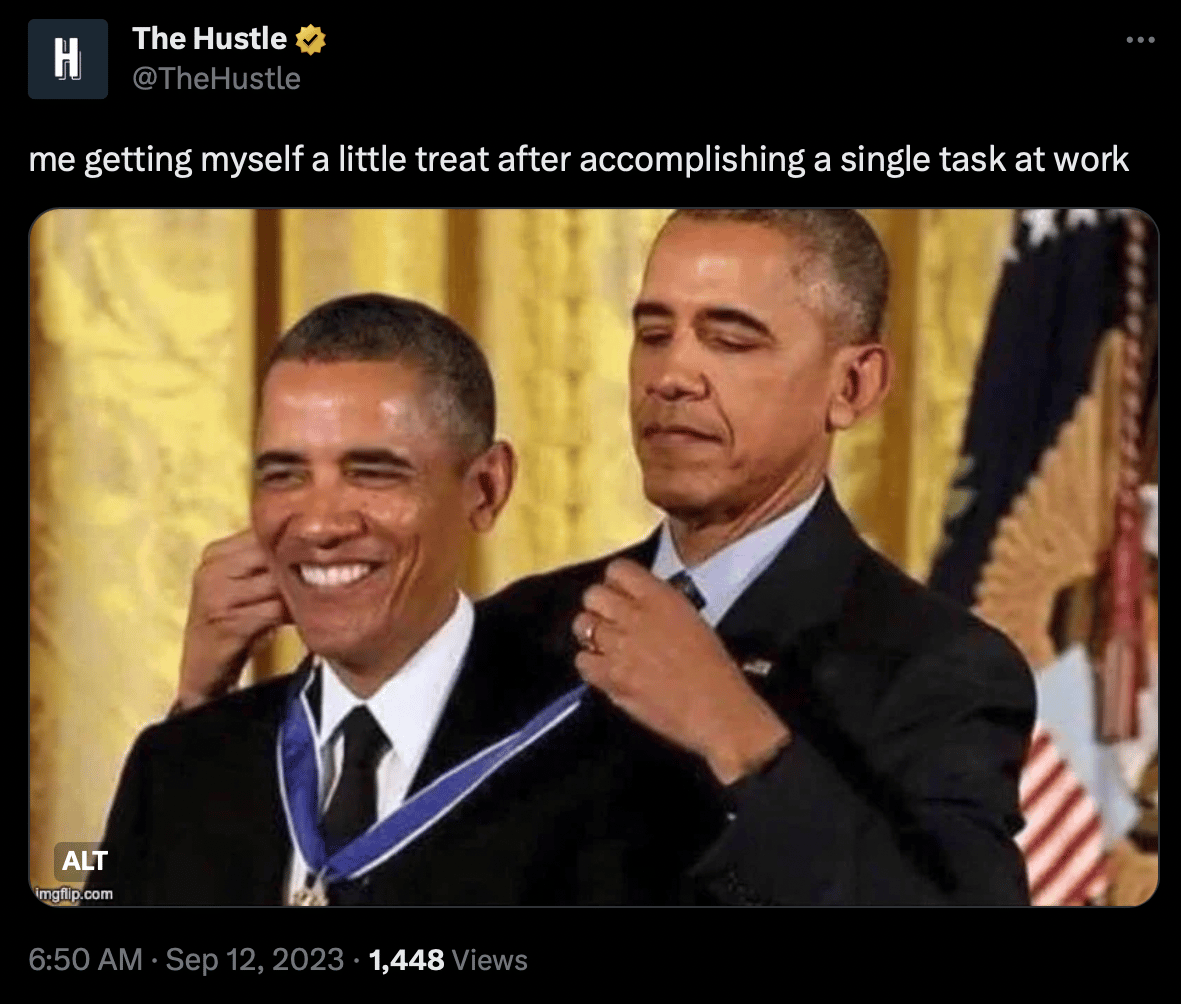Click the Sep 12, 2023 date
This screenshot has width=1181, height=1004.
(255, 960)
